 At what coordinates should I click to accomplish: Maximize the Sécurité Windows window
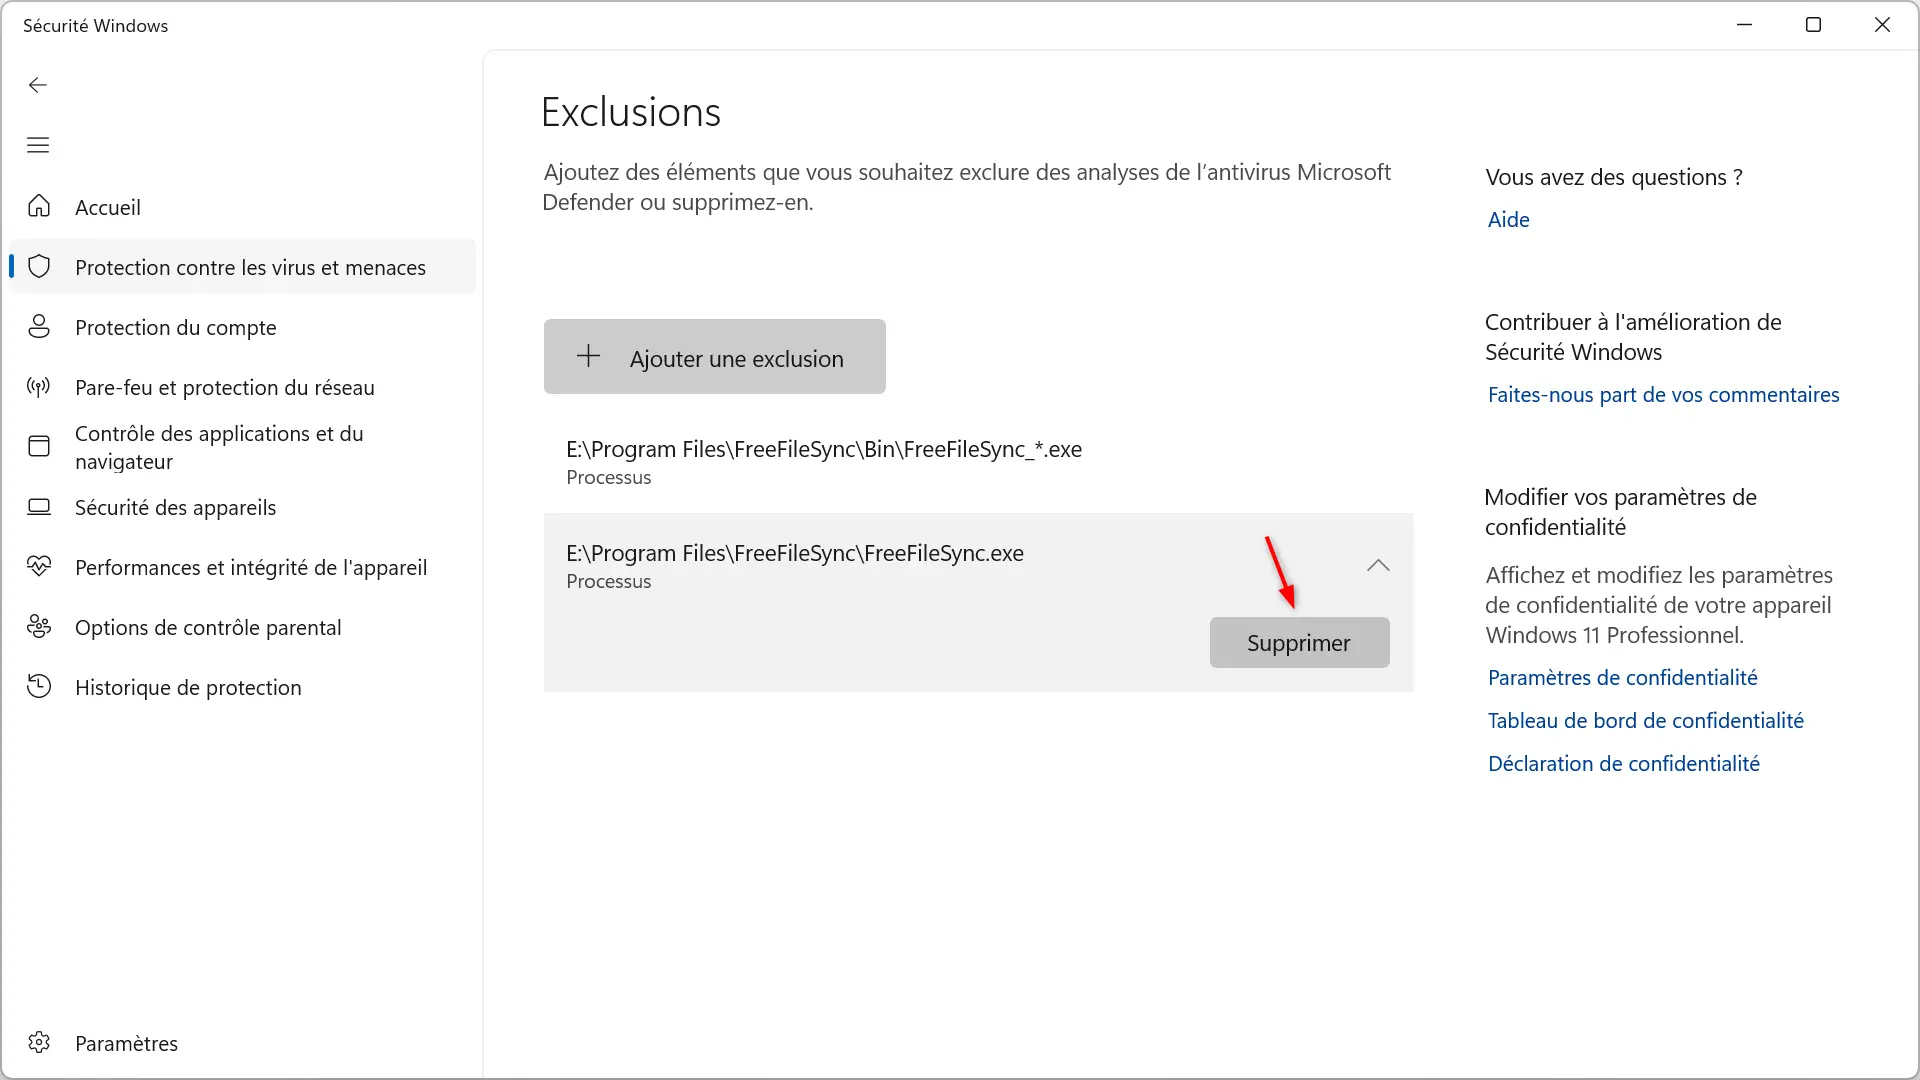click(x=1813, y=25)
